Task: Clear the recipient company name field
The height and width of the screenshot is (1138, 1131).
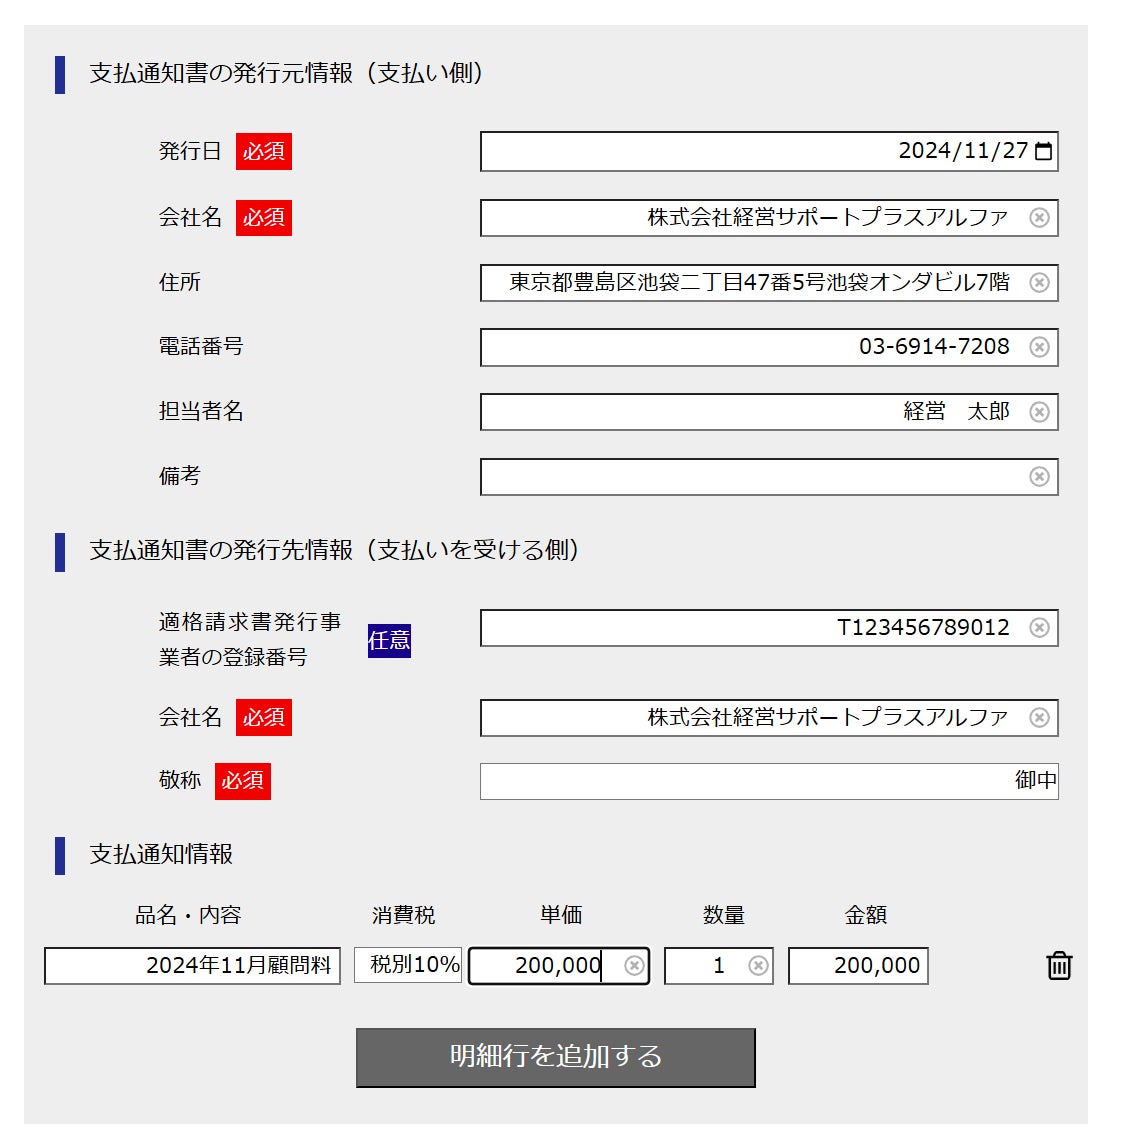Action: coord(1040,717)
